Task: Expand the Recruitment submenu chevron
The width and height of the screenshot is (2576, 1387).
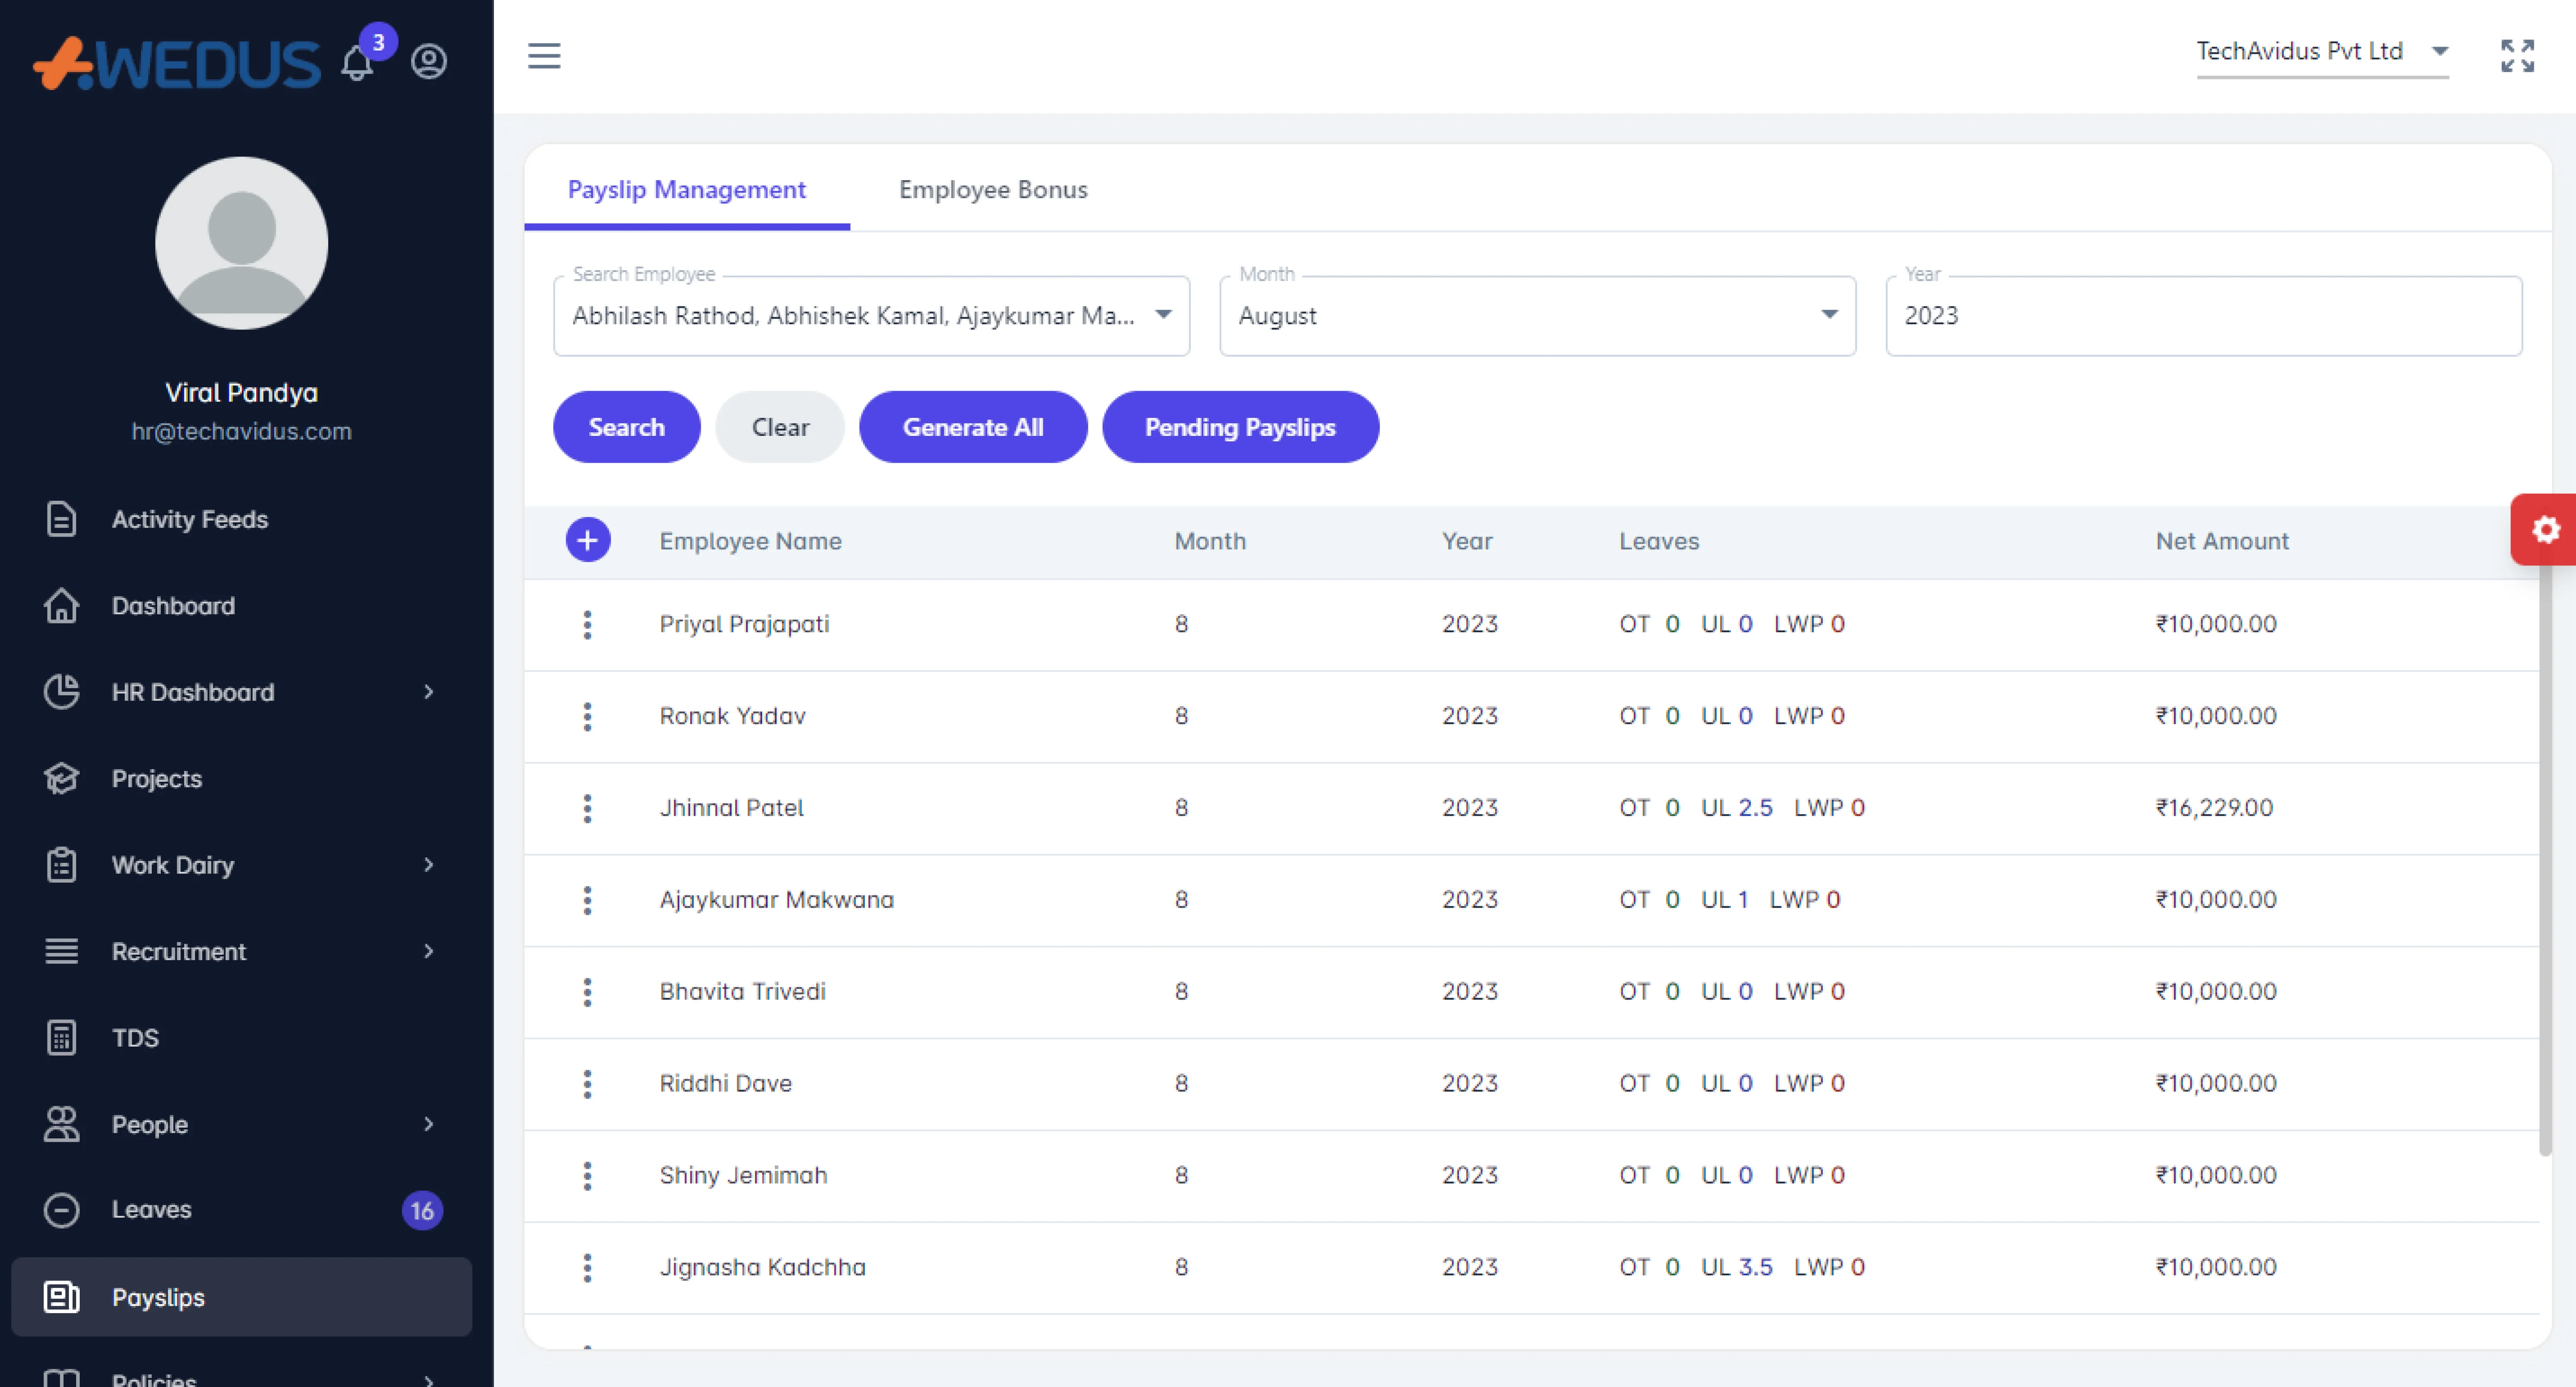Action: (x=429, y=951)
